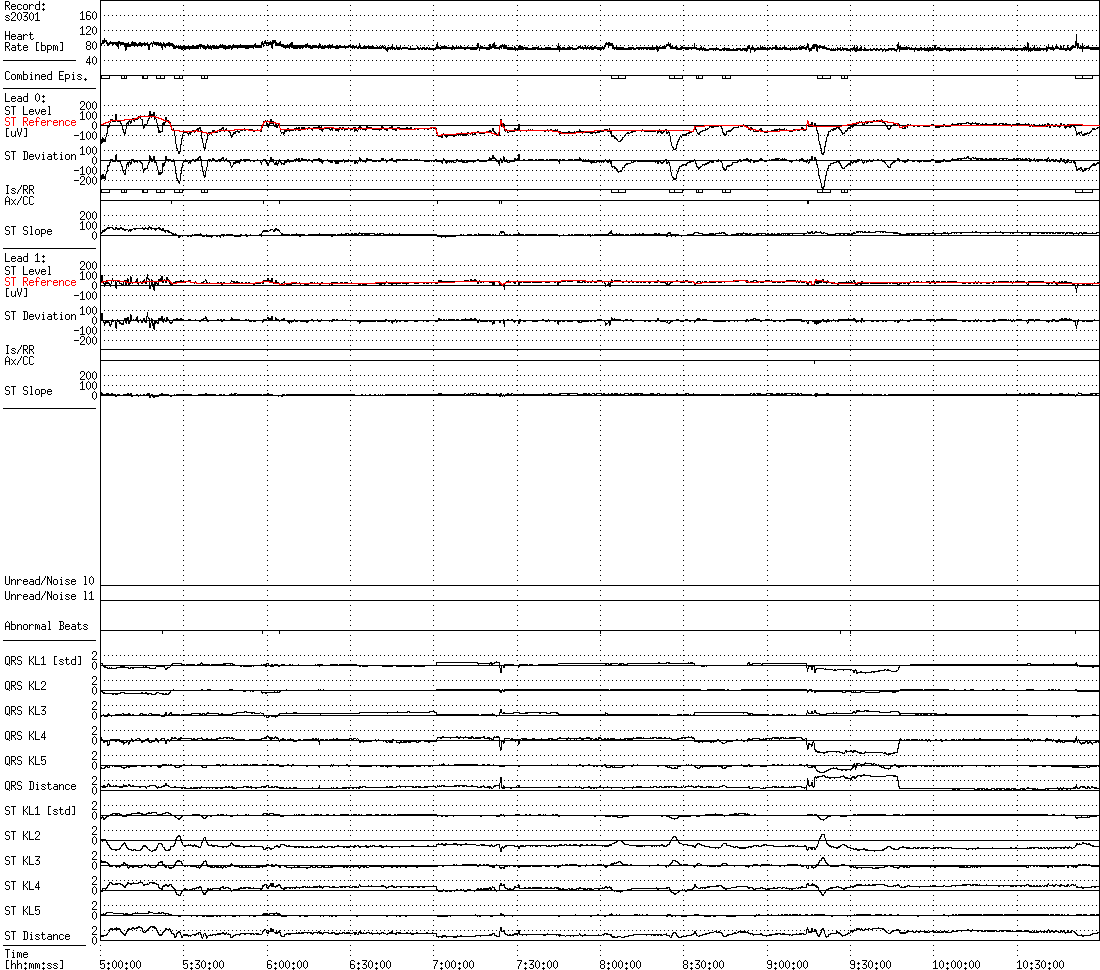Click the ST Distance label
This screenshot has height=970, width=1100.
tap(37, 936)
